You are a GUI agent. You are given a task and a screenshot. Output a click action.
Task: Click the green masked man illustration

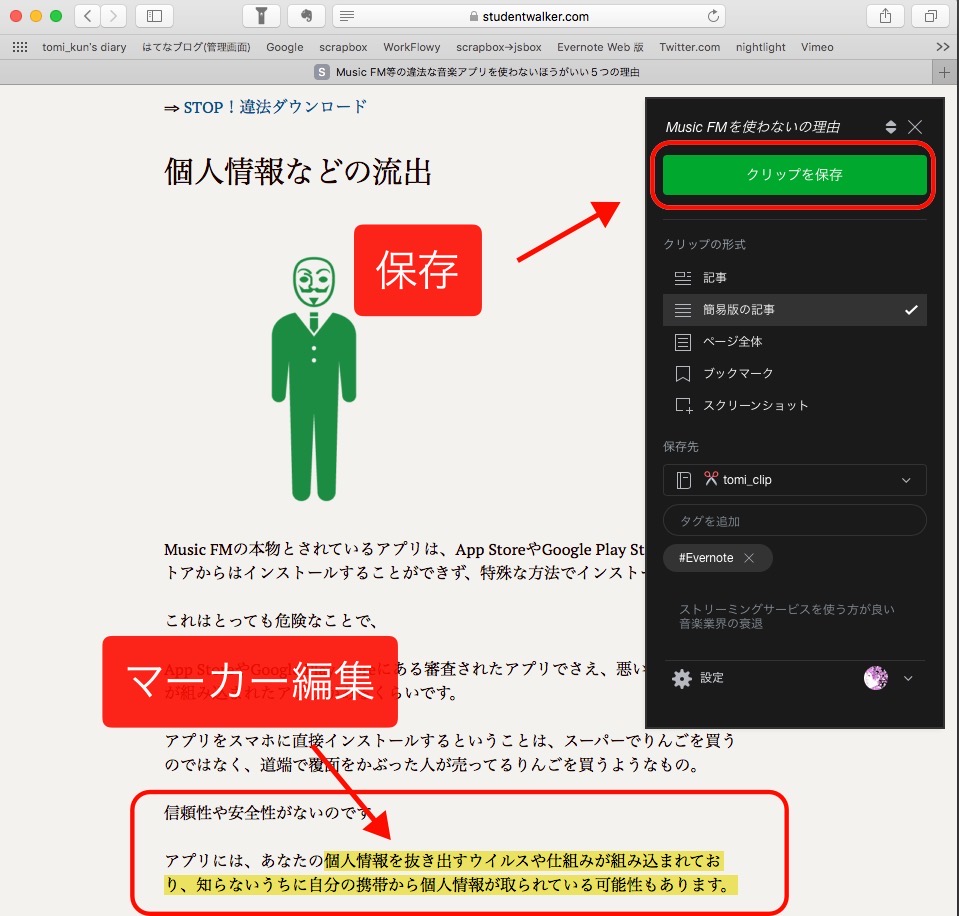point(314,379)
